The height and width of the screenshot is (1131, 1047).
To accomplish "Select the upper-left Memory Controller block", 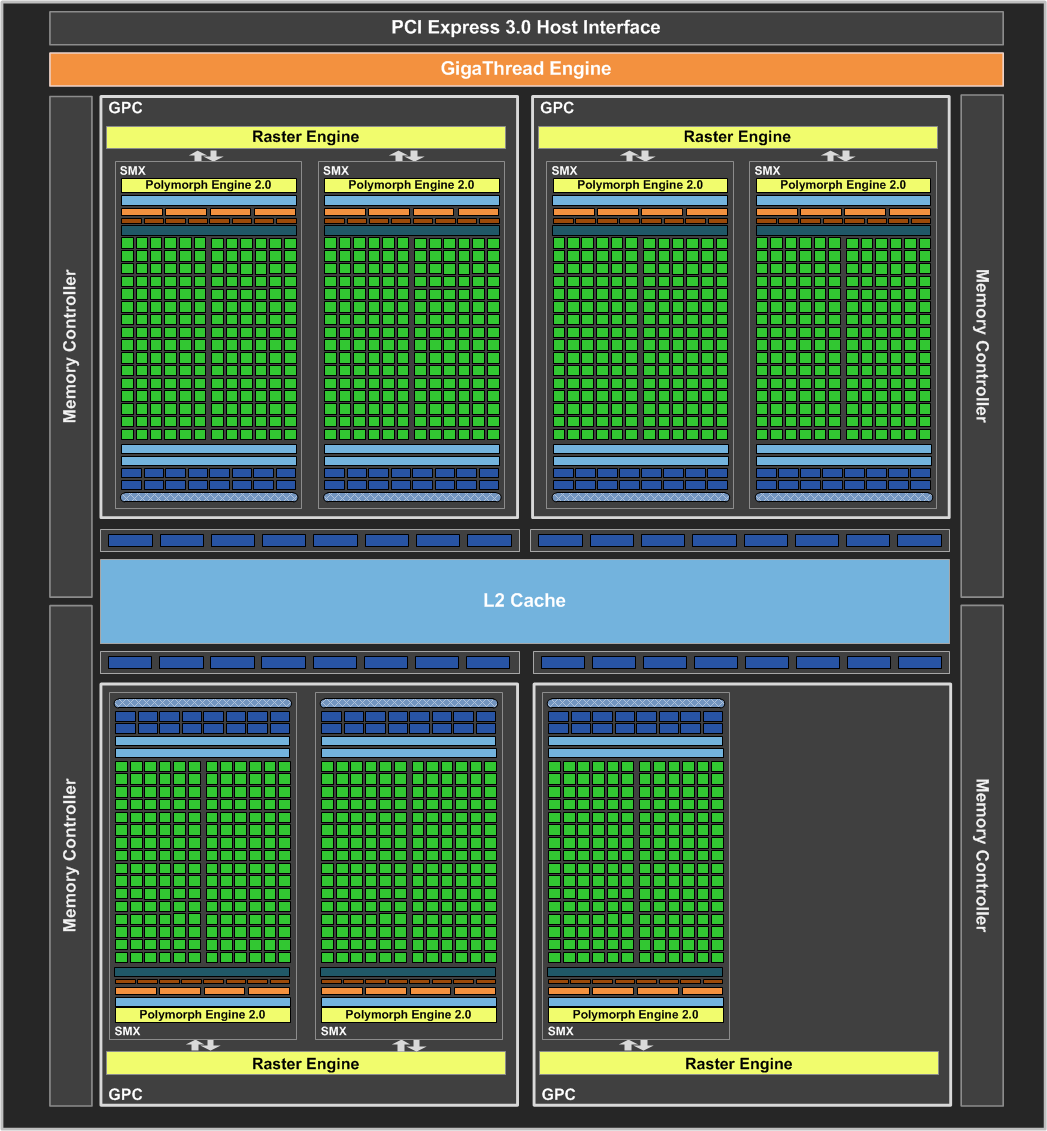I will tap(71, 346).
